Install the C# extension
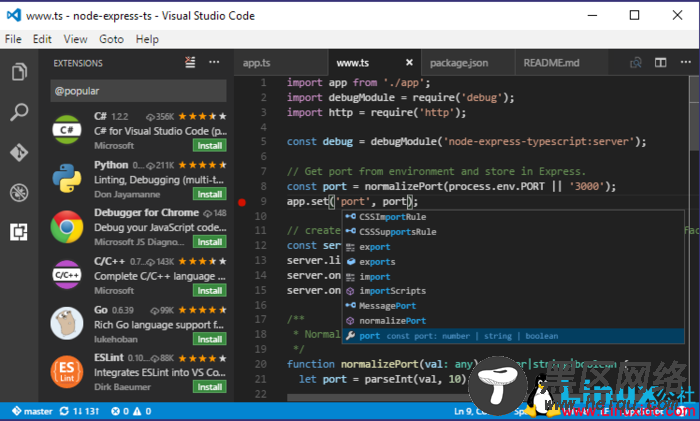The width and height of the screenshot is (700, 421). (210, 146)
